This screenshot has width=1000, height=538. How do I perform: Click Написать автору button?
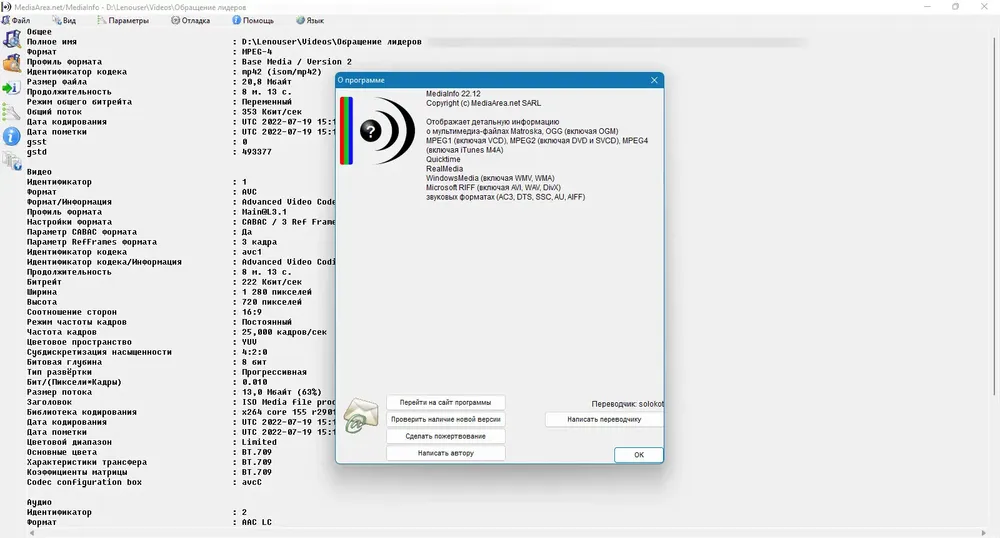pos(446,453)
